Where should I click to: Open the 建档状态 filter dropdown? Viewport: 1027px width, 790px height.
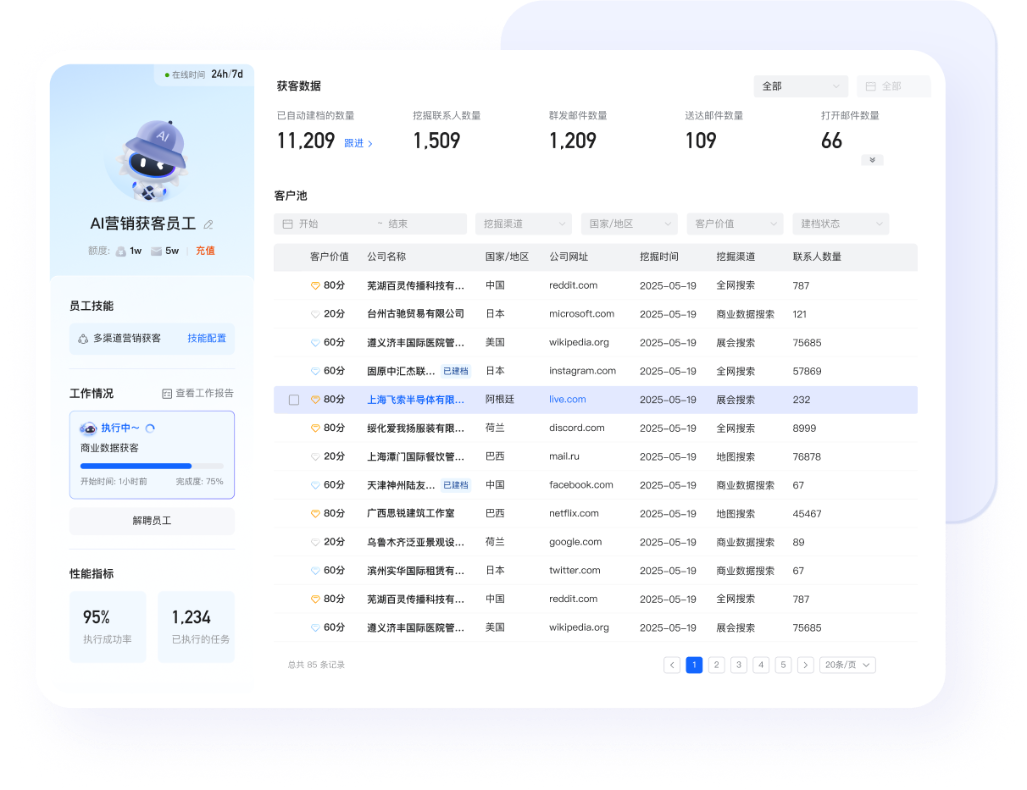pyautogui.click(x=840, y=224)
